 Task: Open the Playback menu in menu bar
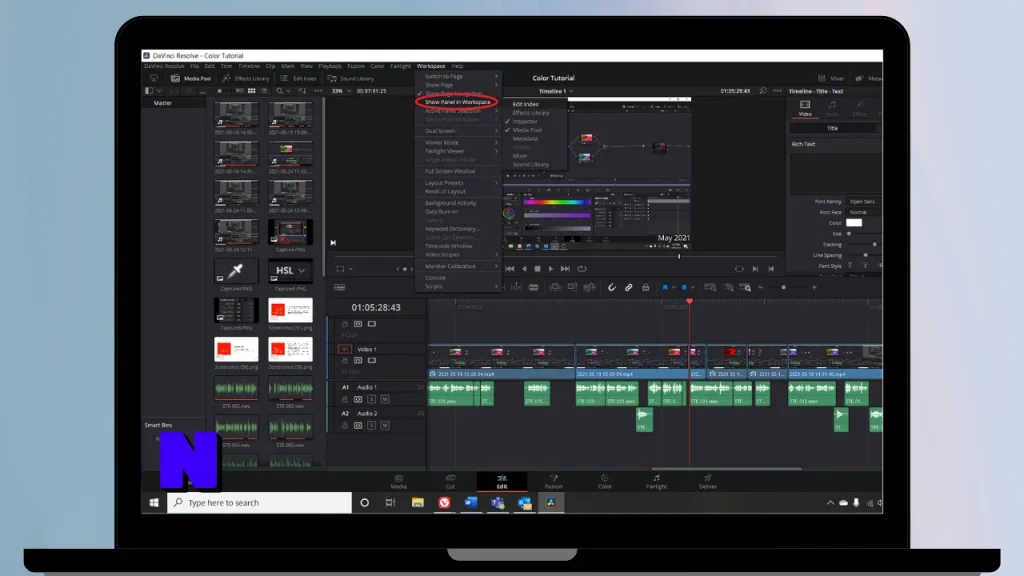click(x=330, y=66)
